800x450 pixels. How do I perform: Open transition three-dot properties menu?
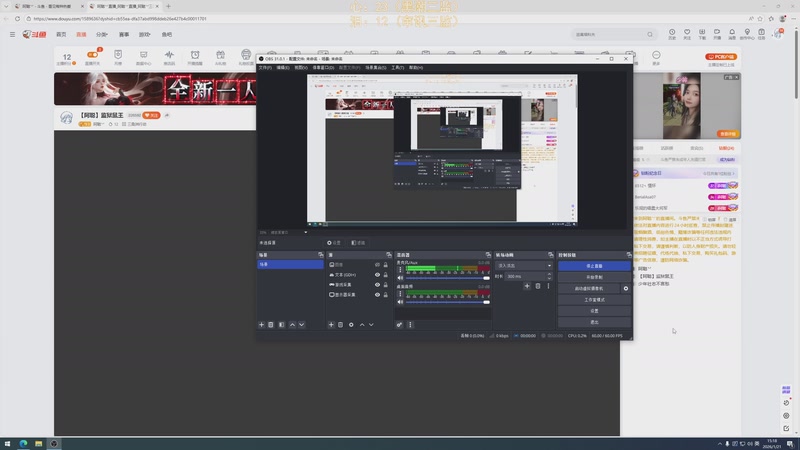(548, 286)
